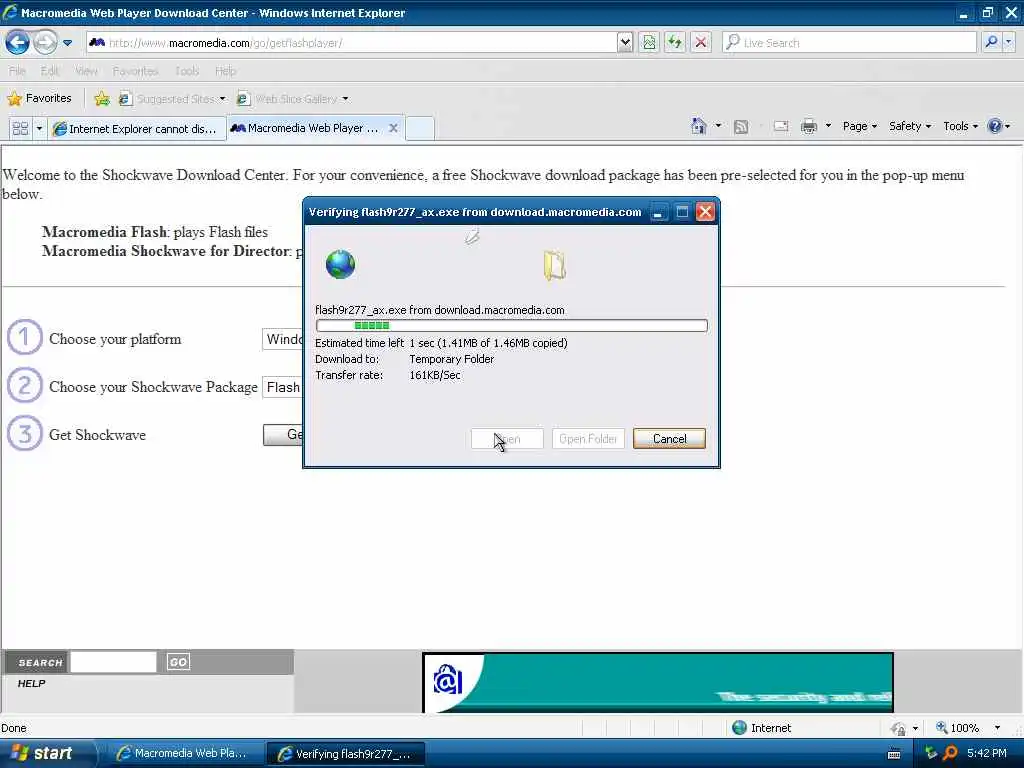Image resolution: width=1024 pixels, height=768 pixels.
Task: Click the Home page icon
Action: pos(699,126)
